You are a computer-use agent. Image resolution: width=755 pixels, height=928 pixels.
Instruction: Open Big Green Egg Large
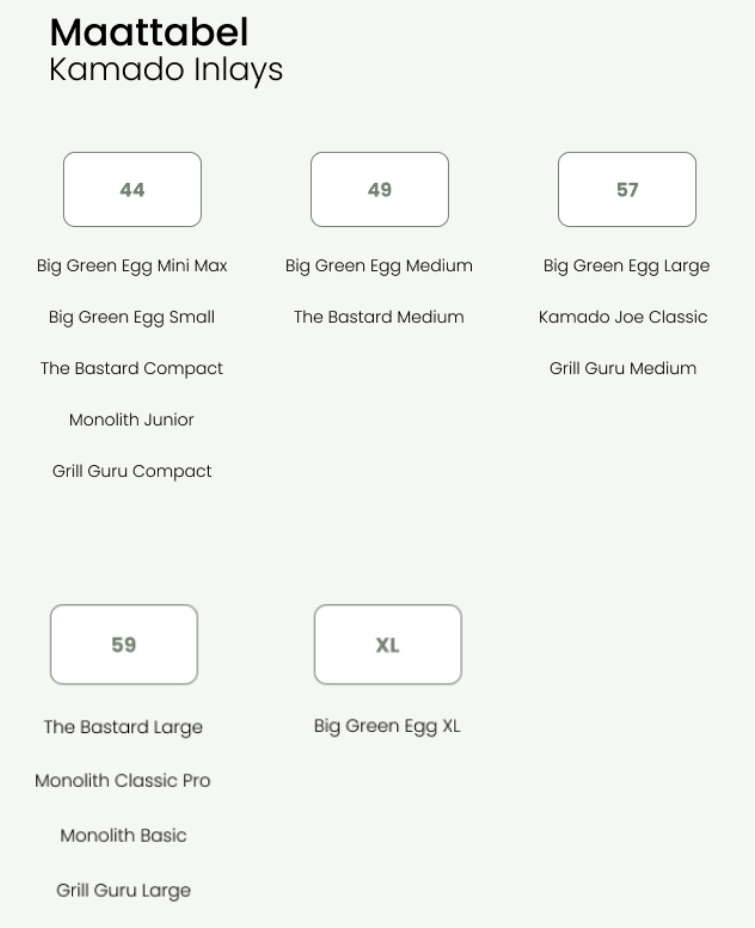click(627, 266)
